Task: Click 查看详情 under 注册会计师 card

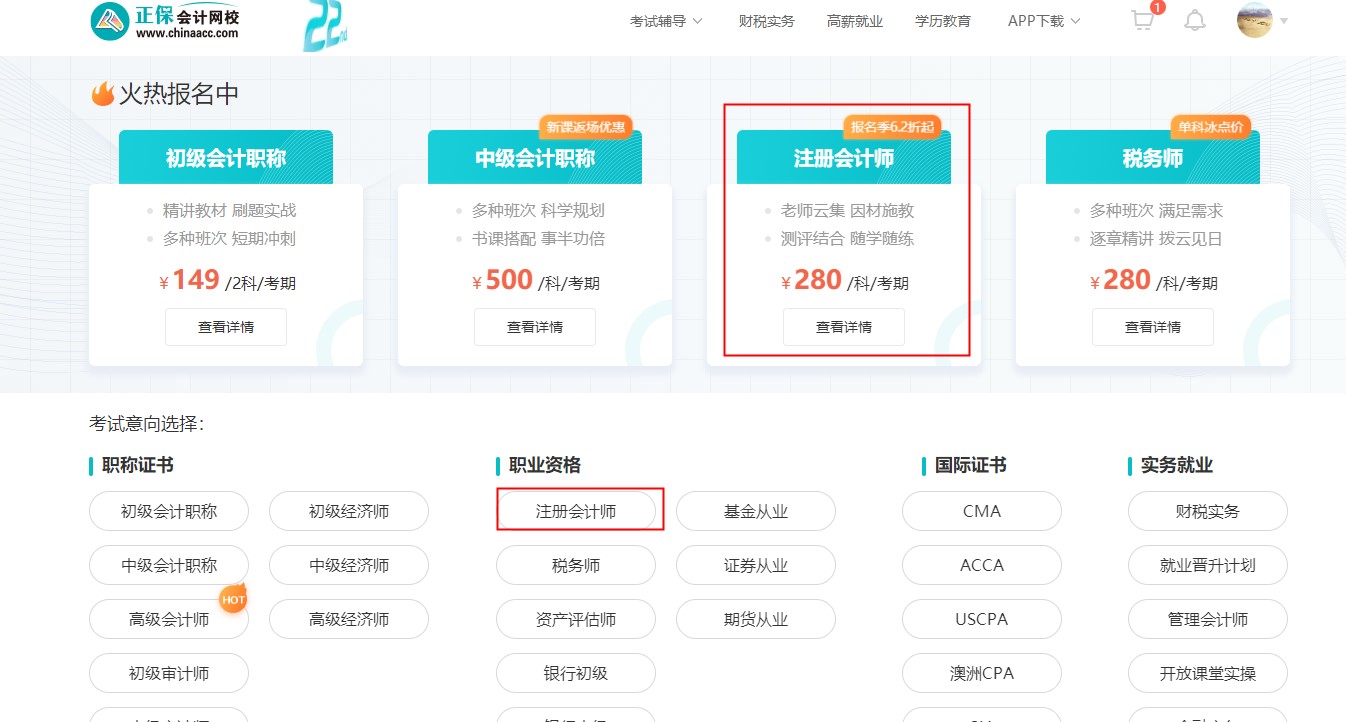Action: click(x=843, y=326)
